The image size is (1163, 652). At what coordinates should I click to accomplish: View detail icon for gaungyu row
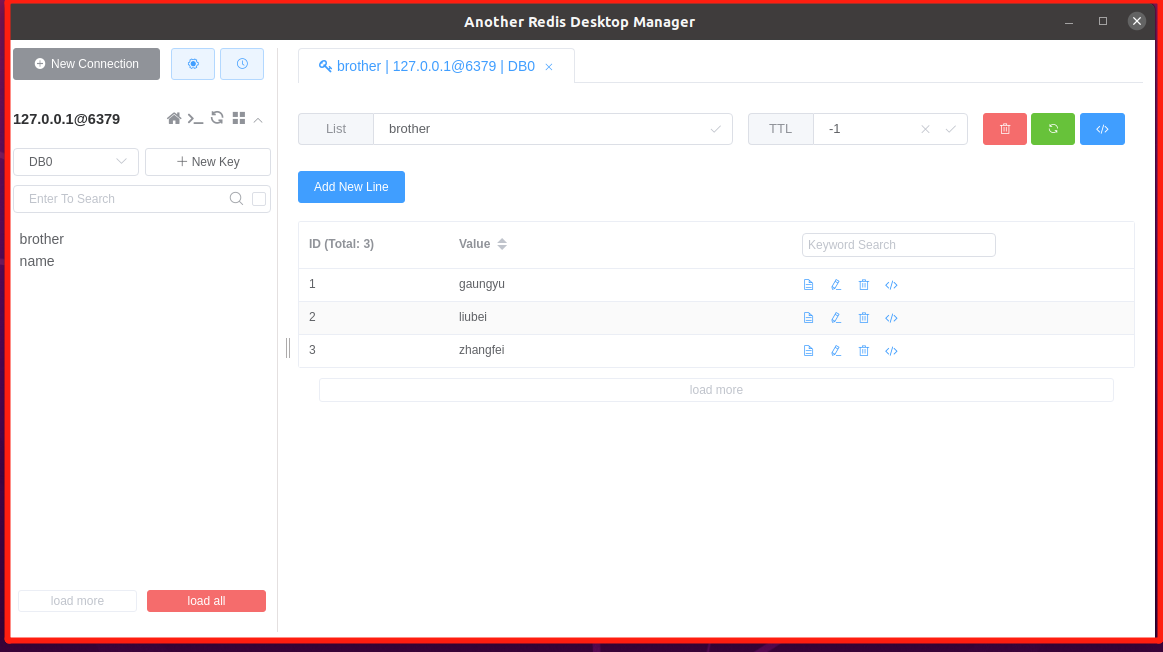(x=808, y=285)
